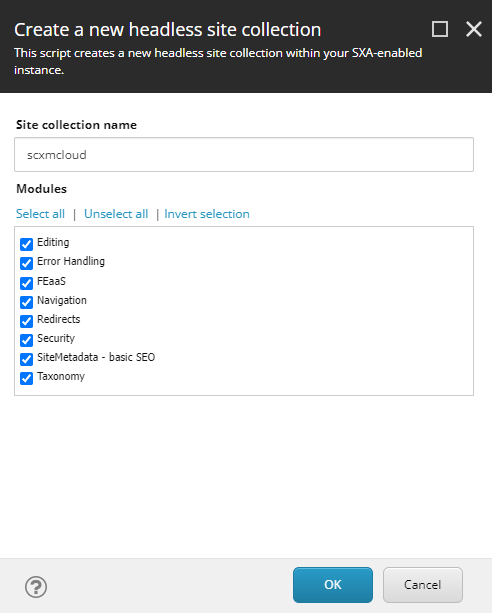Click the Taxonomy label text

tap(61, 376)
